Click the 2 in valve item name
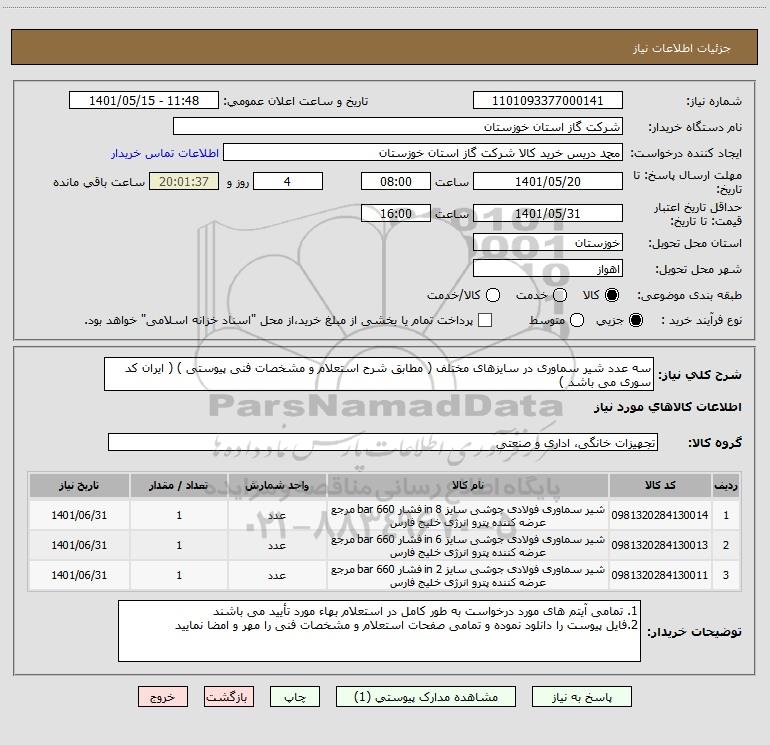Screen dimensions: 770x745 [x=468, y=576]
